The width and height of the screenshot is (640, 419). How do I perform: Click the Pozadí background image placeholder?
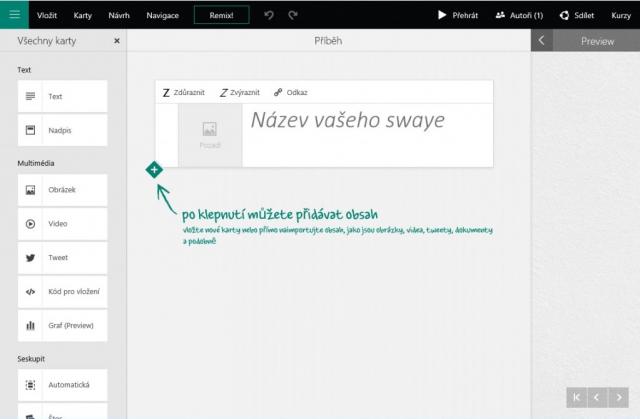[210, 134]
